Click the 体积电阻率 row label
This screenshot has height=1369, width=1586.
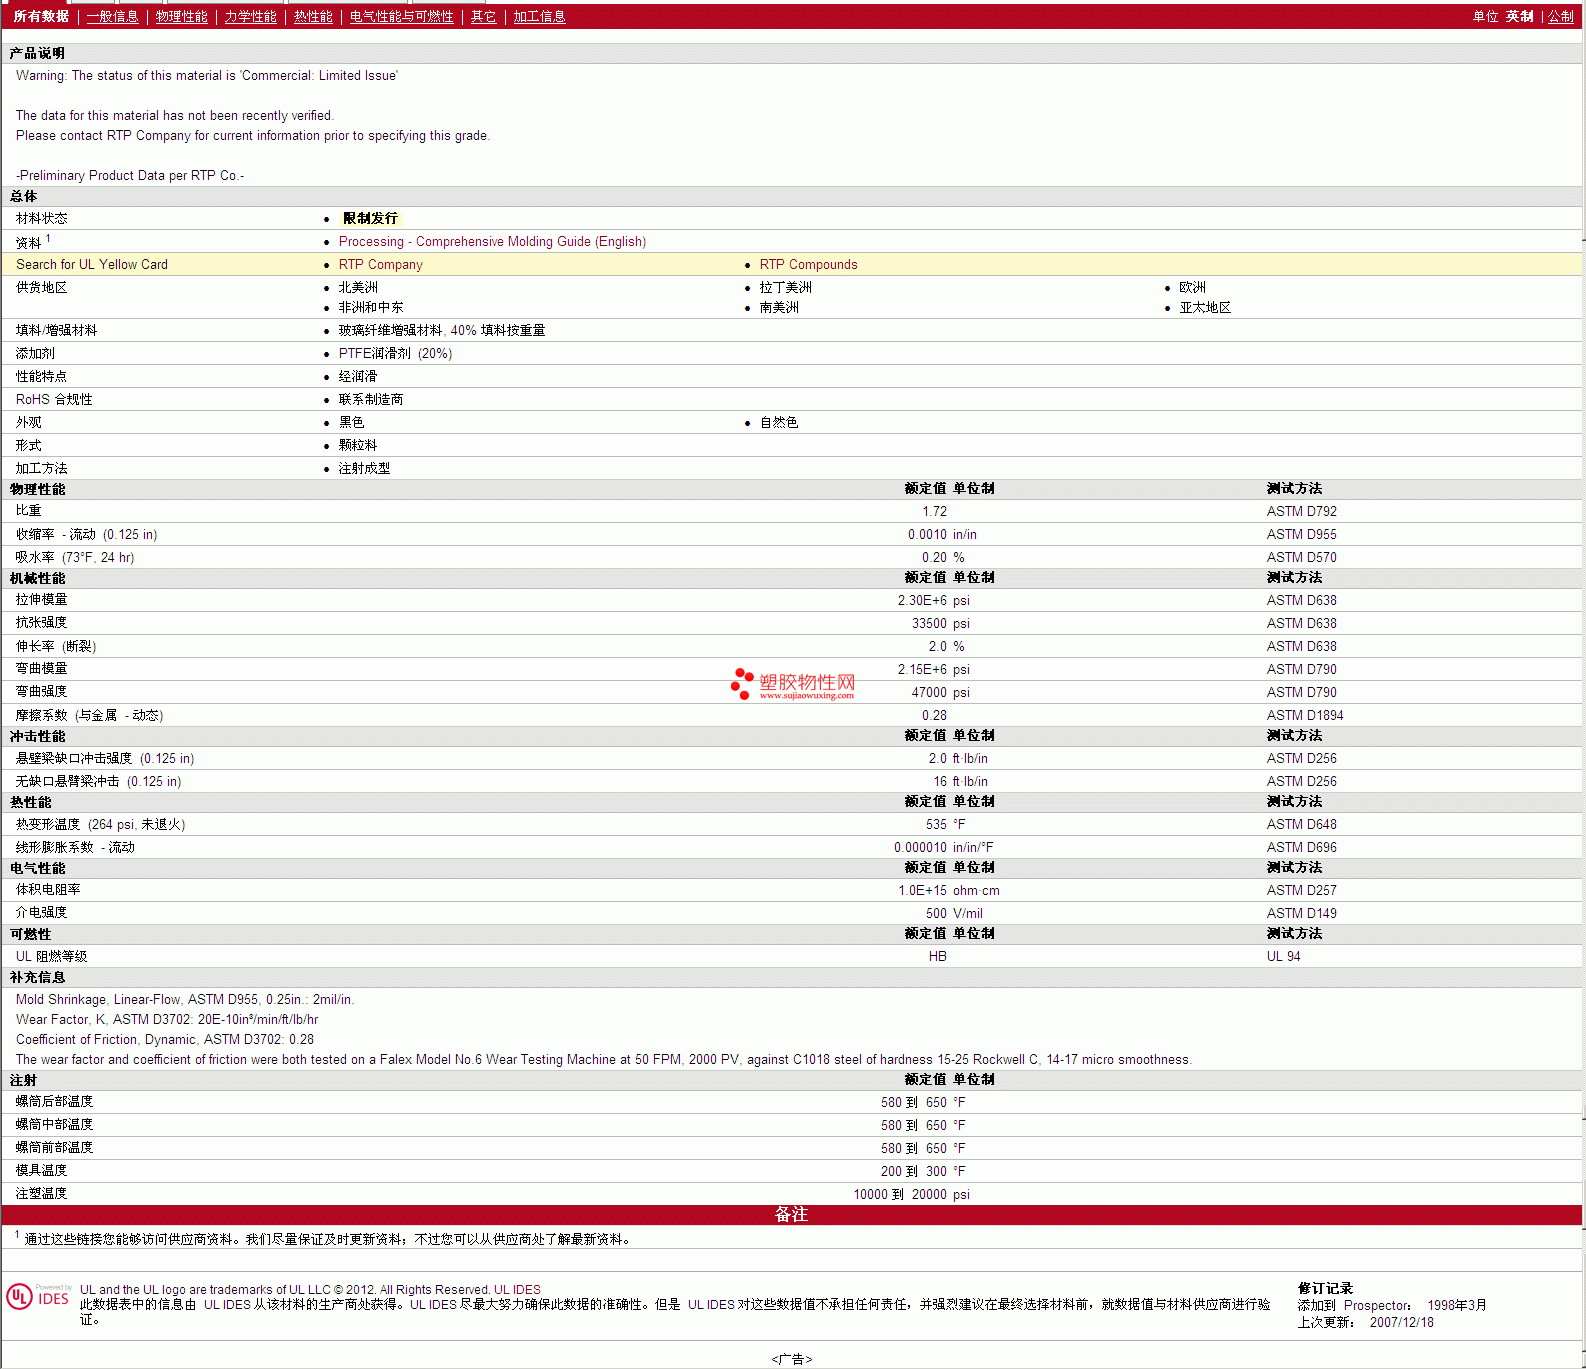pos(48,890)
